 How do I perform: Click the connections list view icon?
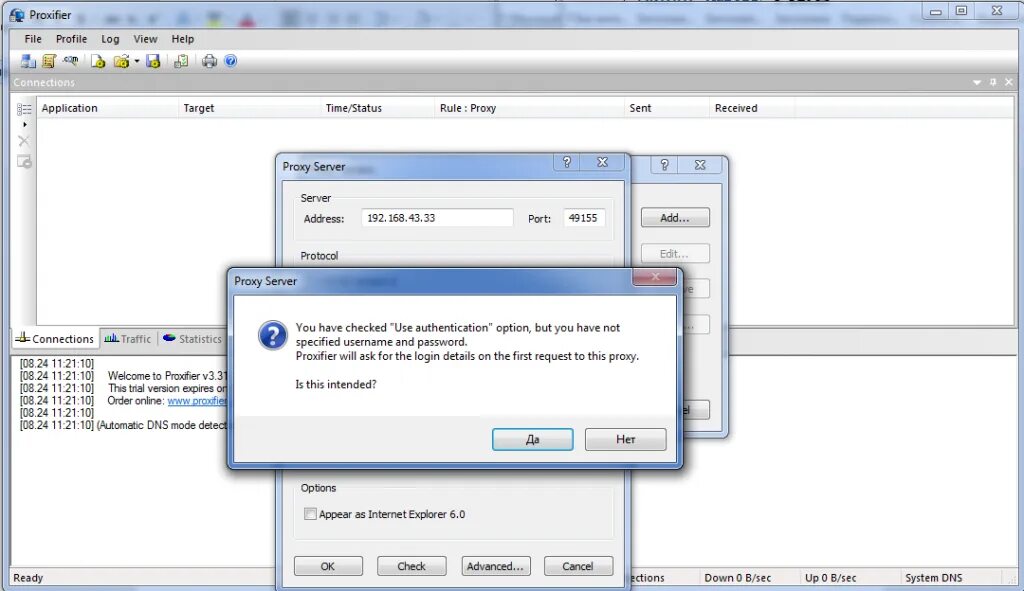[24, 109]
